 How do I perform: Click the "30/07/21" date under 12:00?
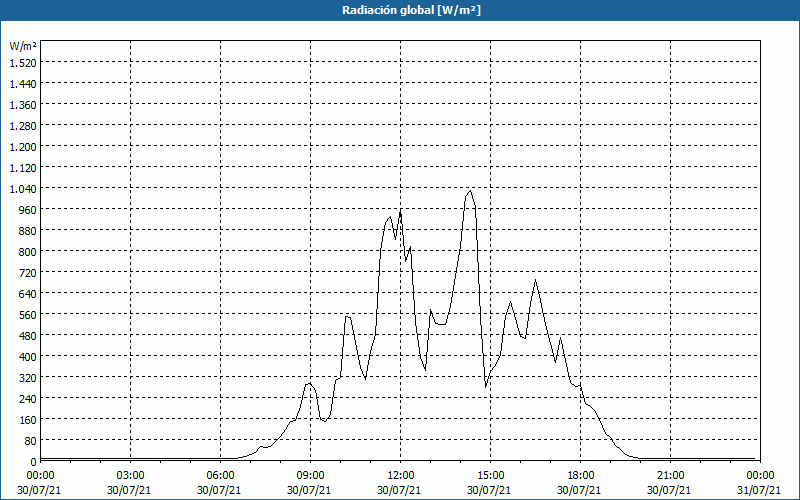click(399, 490)
